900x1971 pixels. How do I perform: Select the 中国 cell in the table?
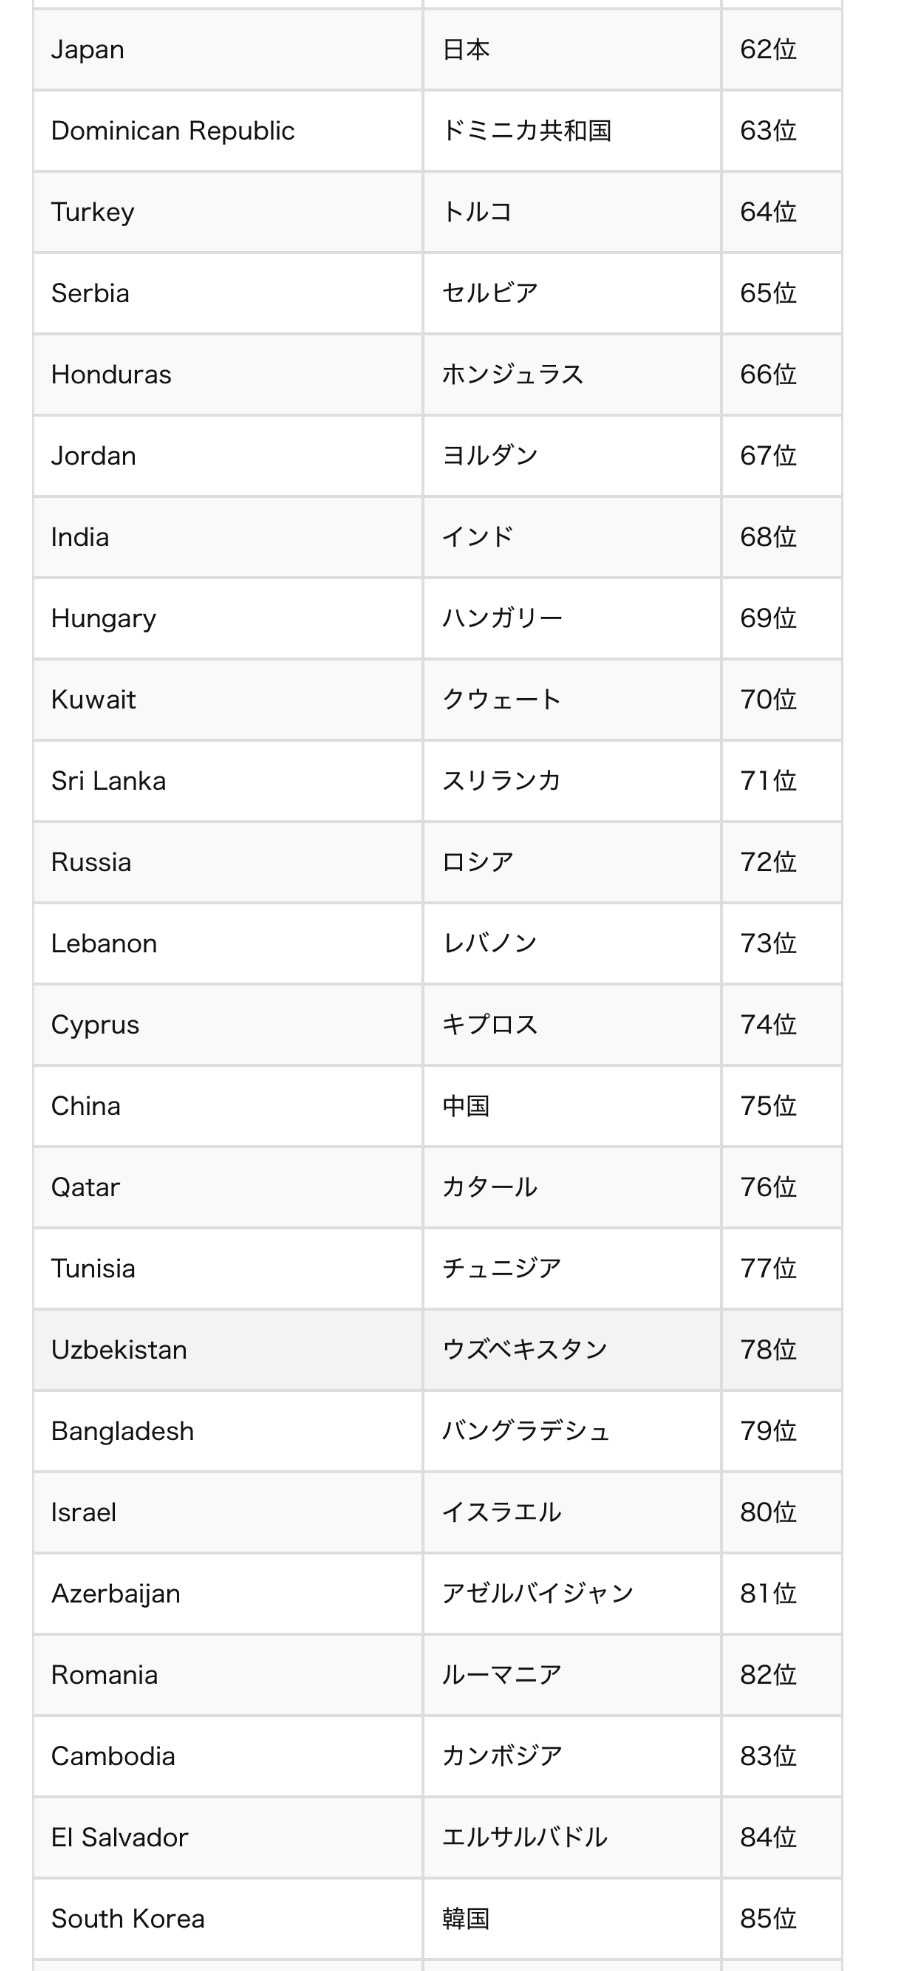click(466, 1106)
